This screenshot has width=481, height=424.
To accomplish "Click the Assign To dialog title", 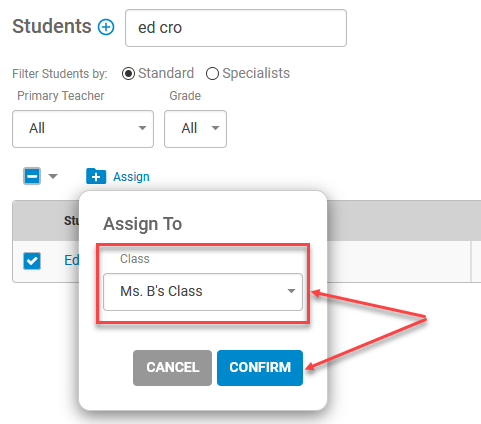I will tap(143, 224).
